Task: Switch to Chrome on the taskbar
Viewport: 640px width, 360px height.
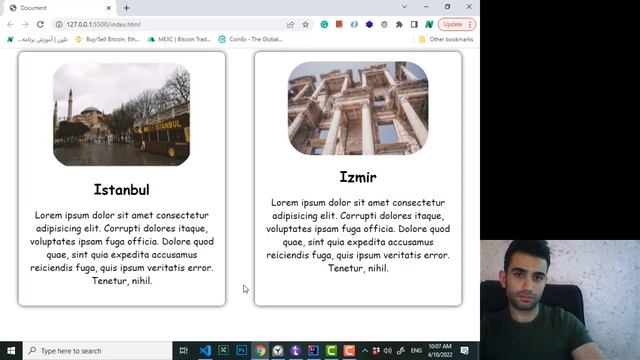Action: point(260,351)
